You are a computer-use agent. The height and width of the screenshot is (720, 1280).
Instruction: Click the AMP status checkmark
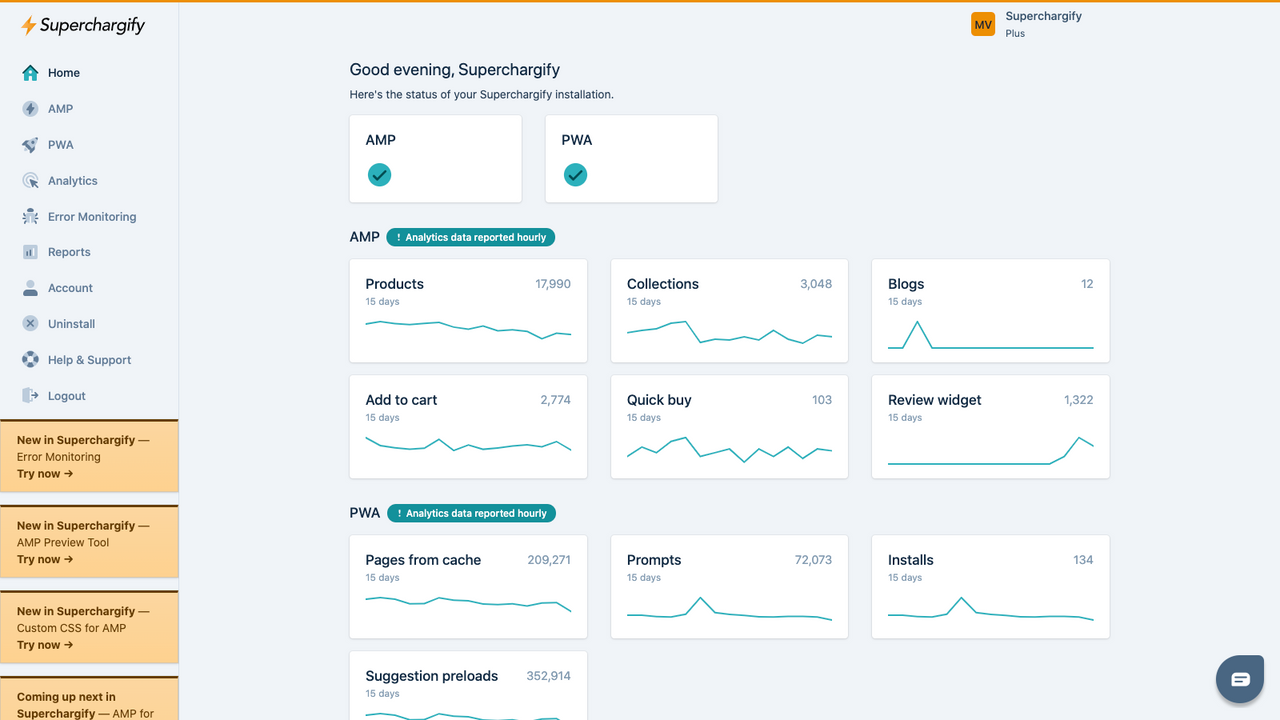pyautogui.click(x=379, y=174)
